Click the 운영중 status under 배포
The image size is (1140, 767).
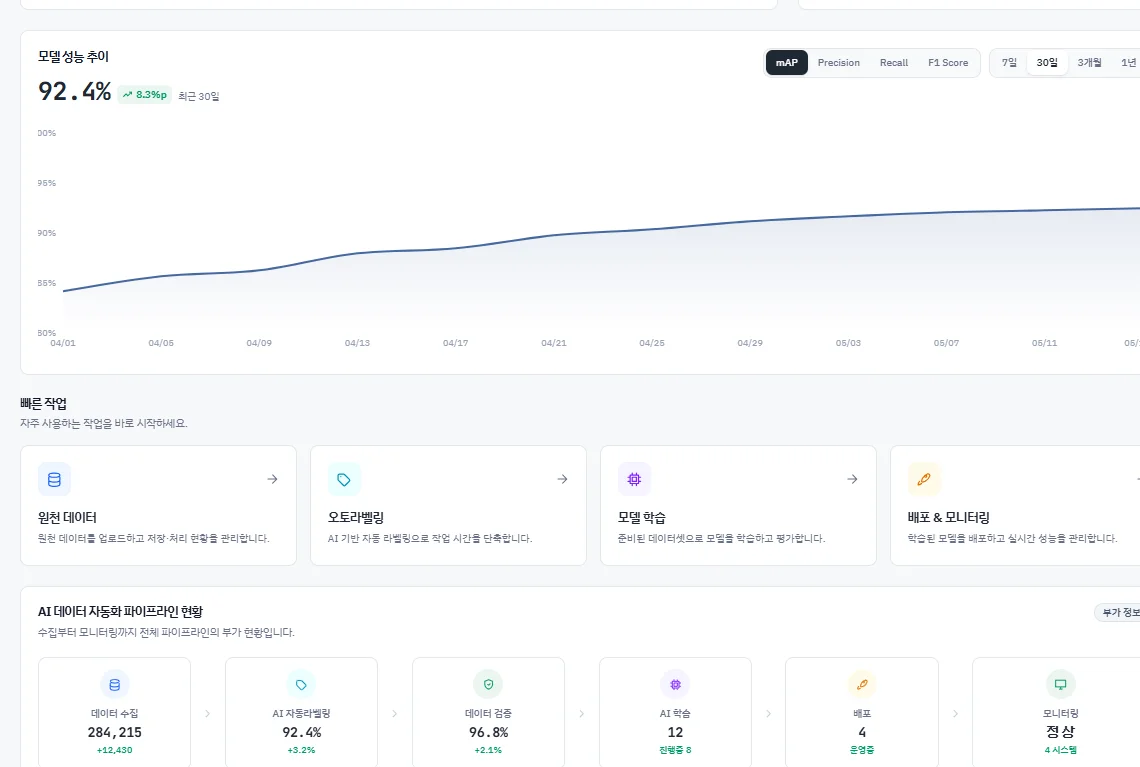click(862, 750)
